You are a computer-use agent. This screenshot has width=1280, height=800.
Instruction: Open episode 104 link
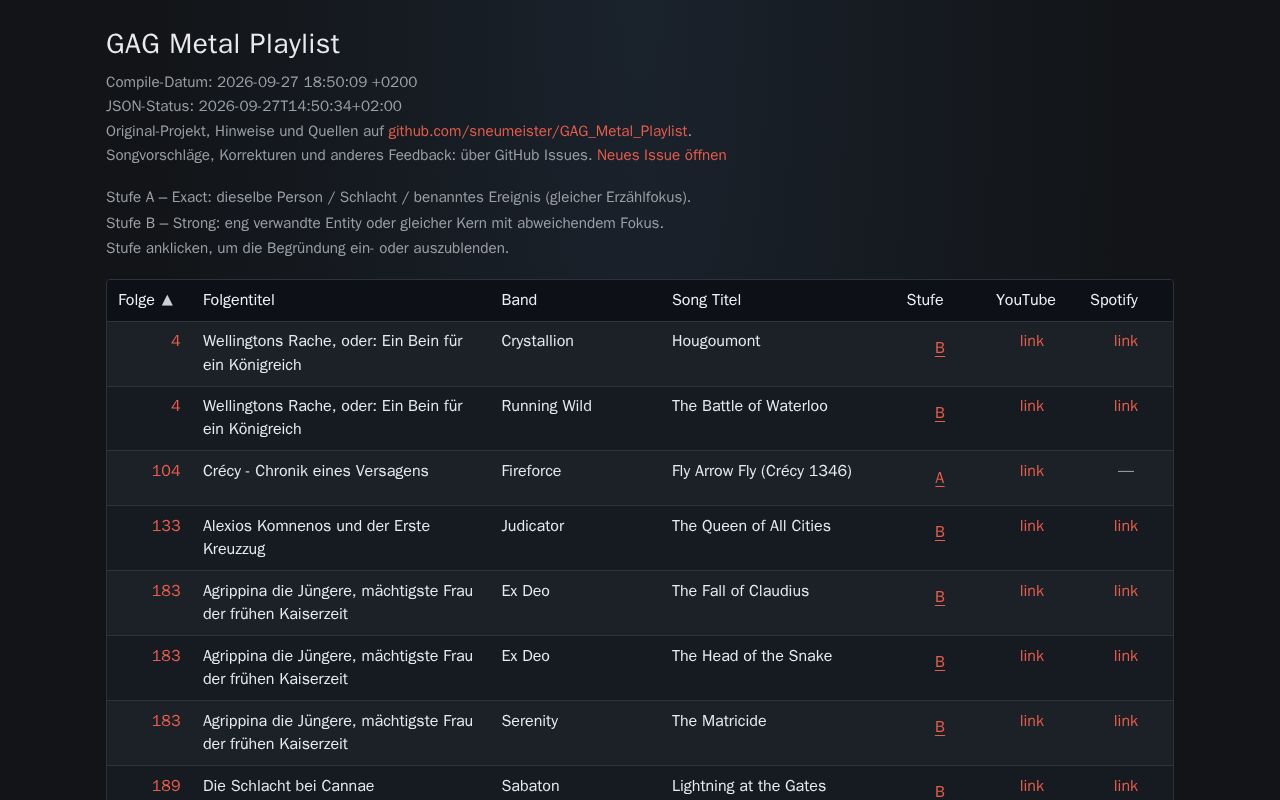click(x=166, y=471)
